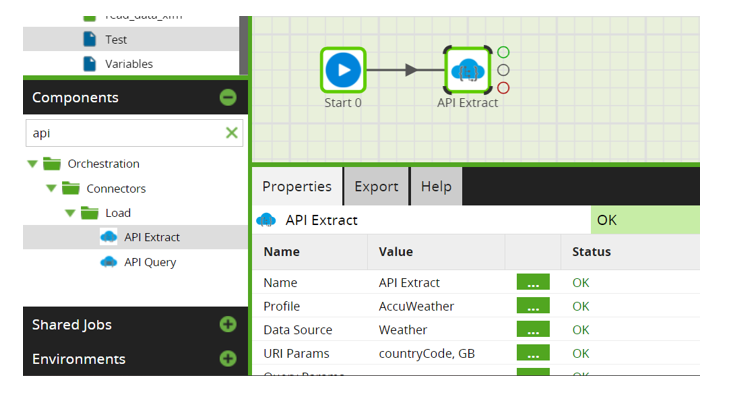
Task: Select API Query in the components tree
Action: coord(135,262)
